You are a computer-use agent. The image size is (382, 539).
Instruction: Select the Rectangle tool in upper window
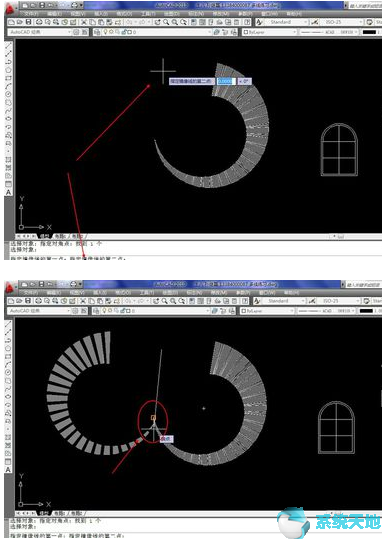(x=9, y=78)
